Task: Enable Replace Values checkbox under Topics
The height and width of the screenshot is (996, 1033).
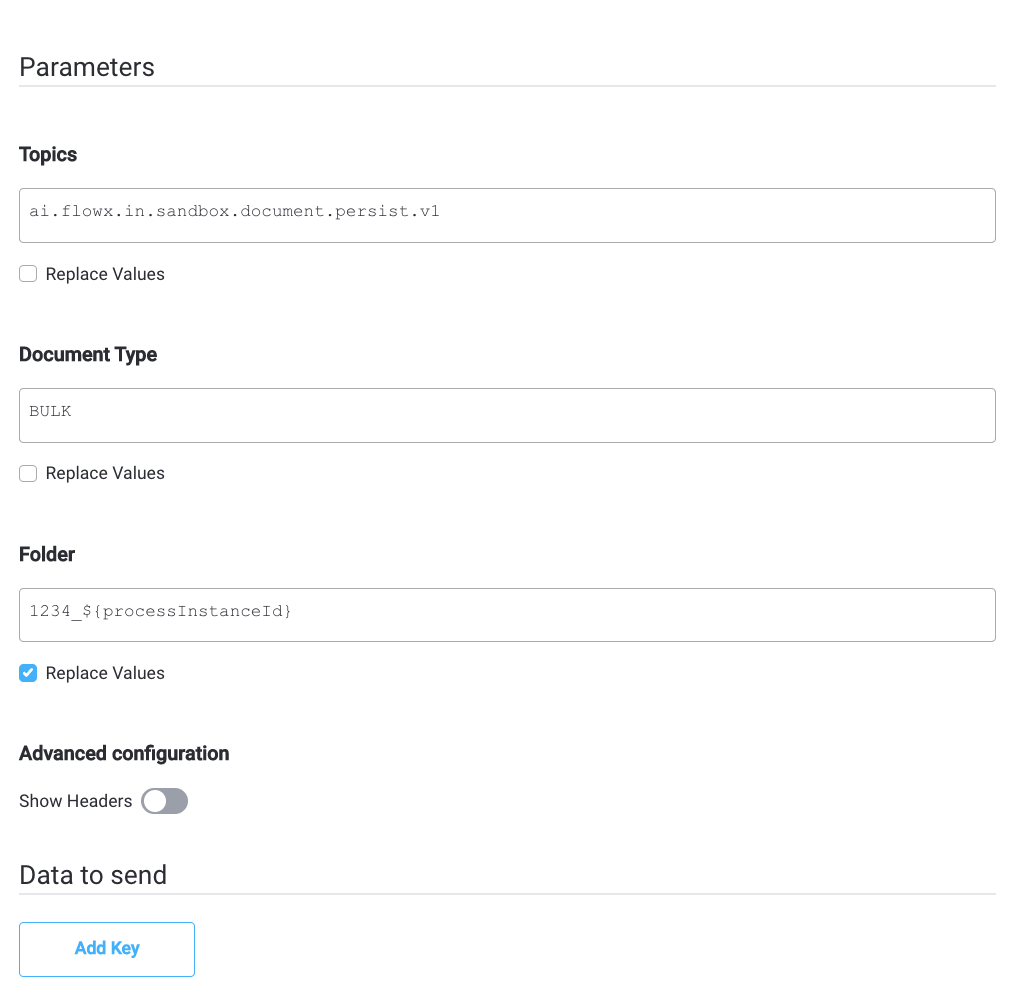Action: (x=28, y=273)
